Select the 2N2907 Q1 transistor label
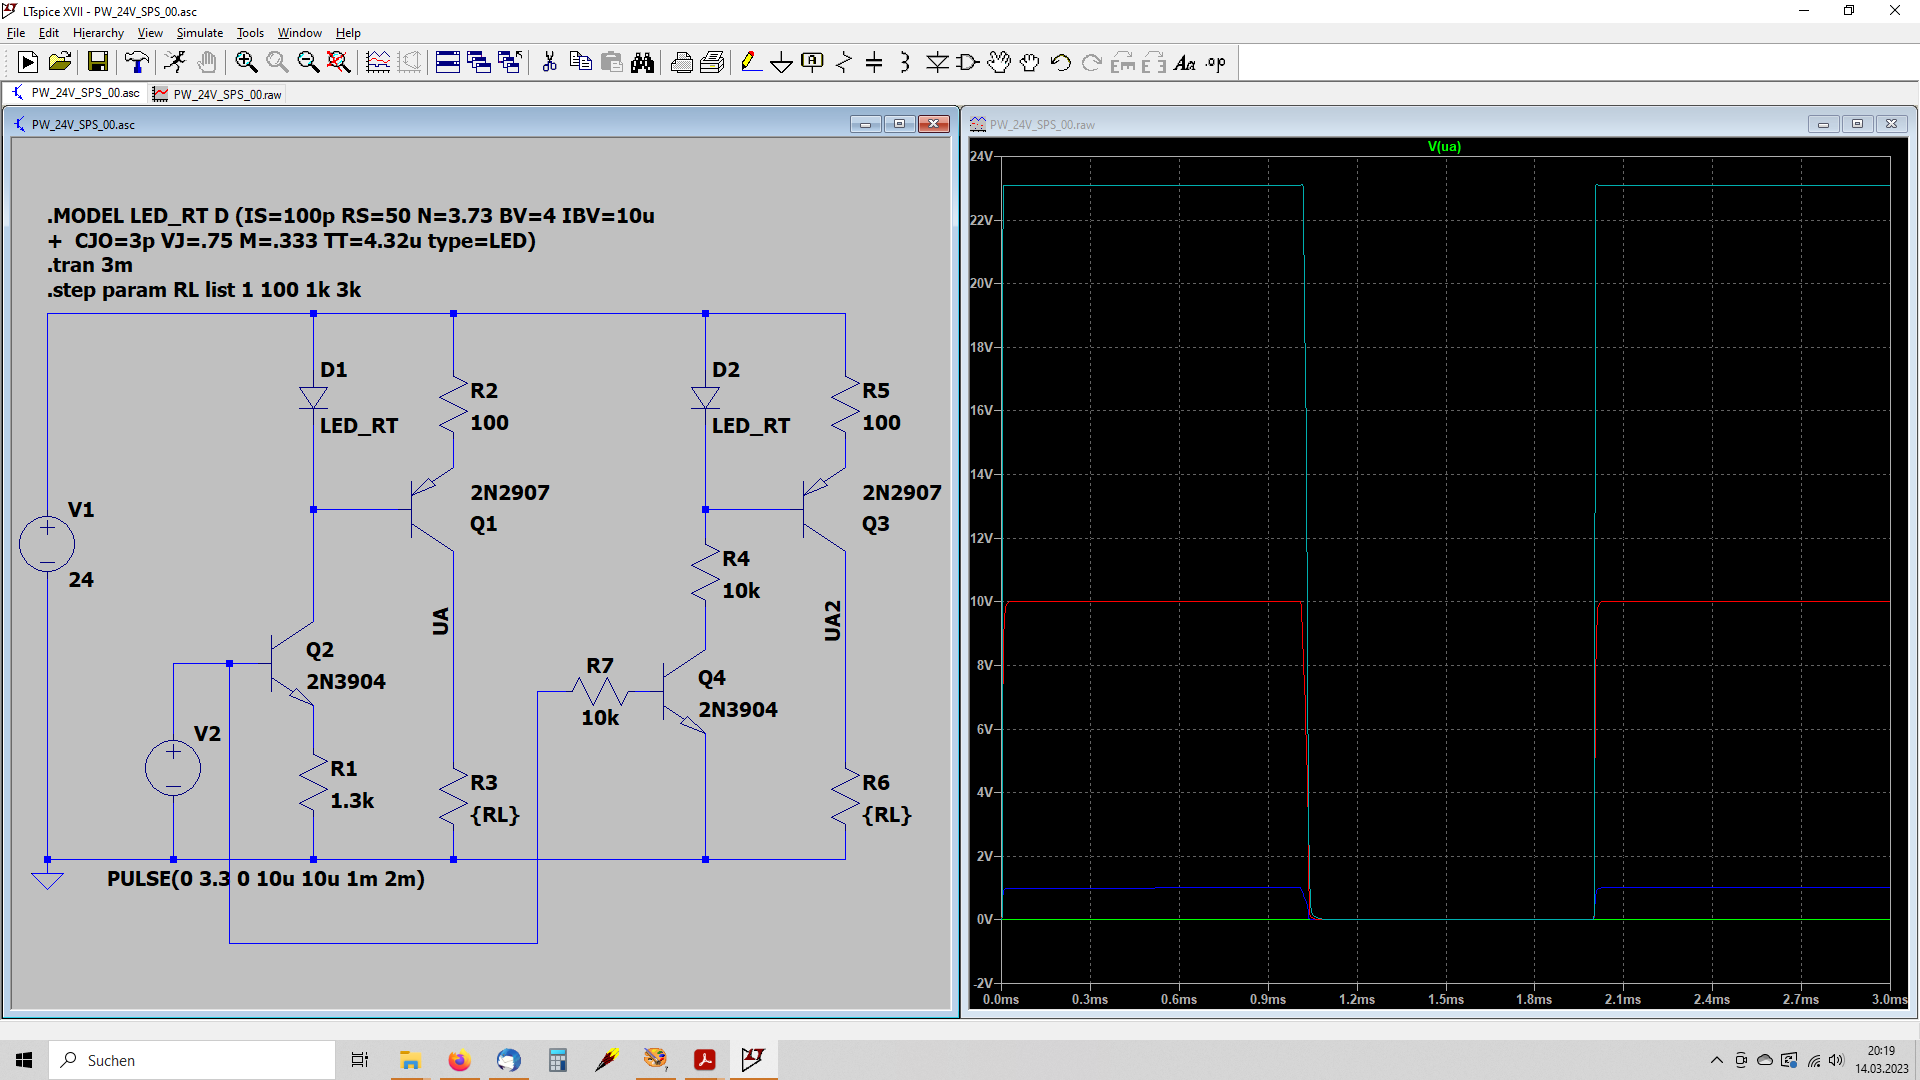The height and width of the screenshot is (1080, 1920). (510, 492)
